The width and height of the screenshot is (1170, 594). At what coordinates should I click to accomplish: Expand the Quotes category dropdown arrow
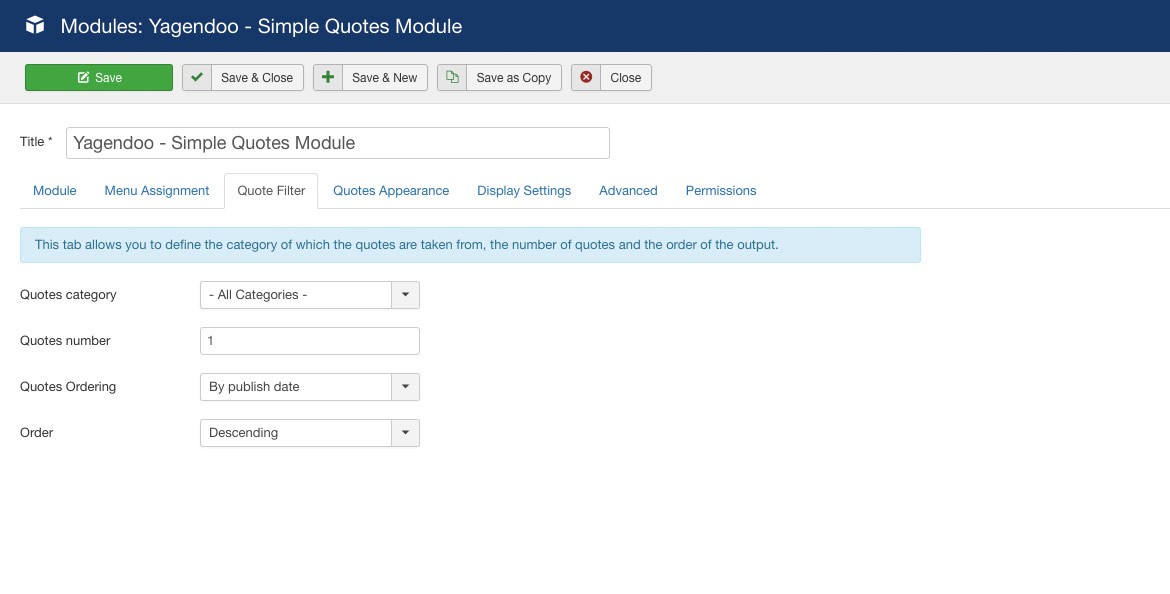tap(405, 295)
